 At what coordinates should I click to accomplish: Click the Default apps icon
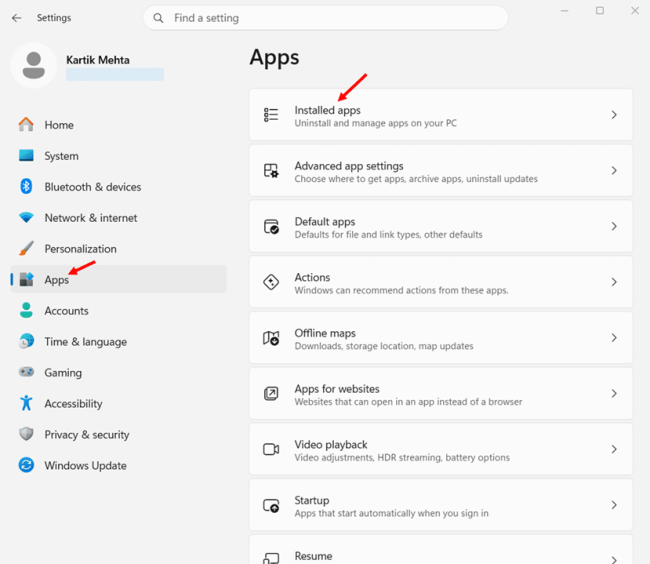271,226
